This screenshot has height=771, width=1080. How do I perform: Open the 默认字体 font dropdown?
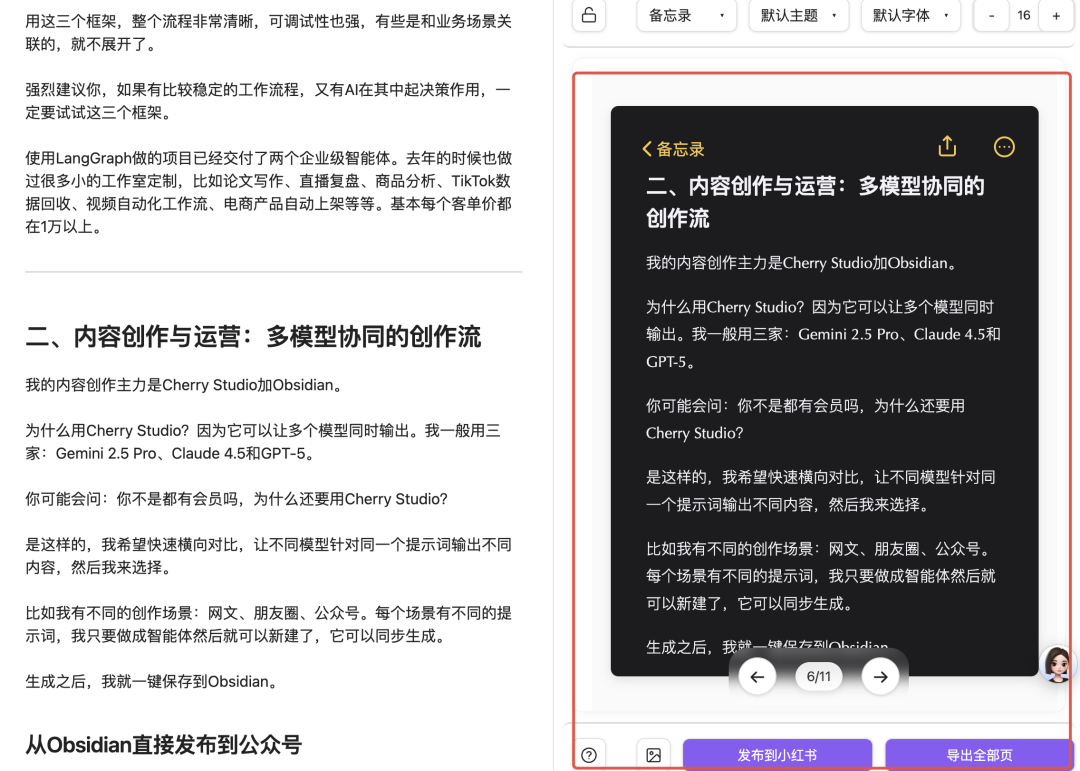[910, 15]
